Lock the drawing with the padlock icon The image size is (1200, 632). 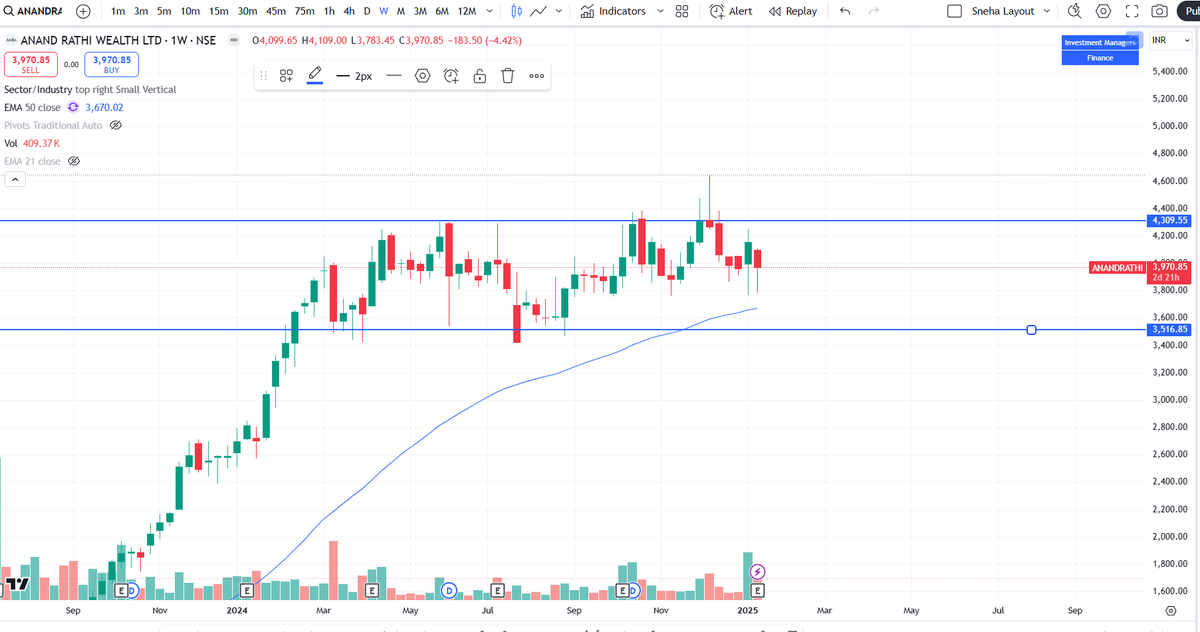click(479, 75)
